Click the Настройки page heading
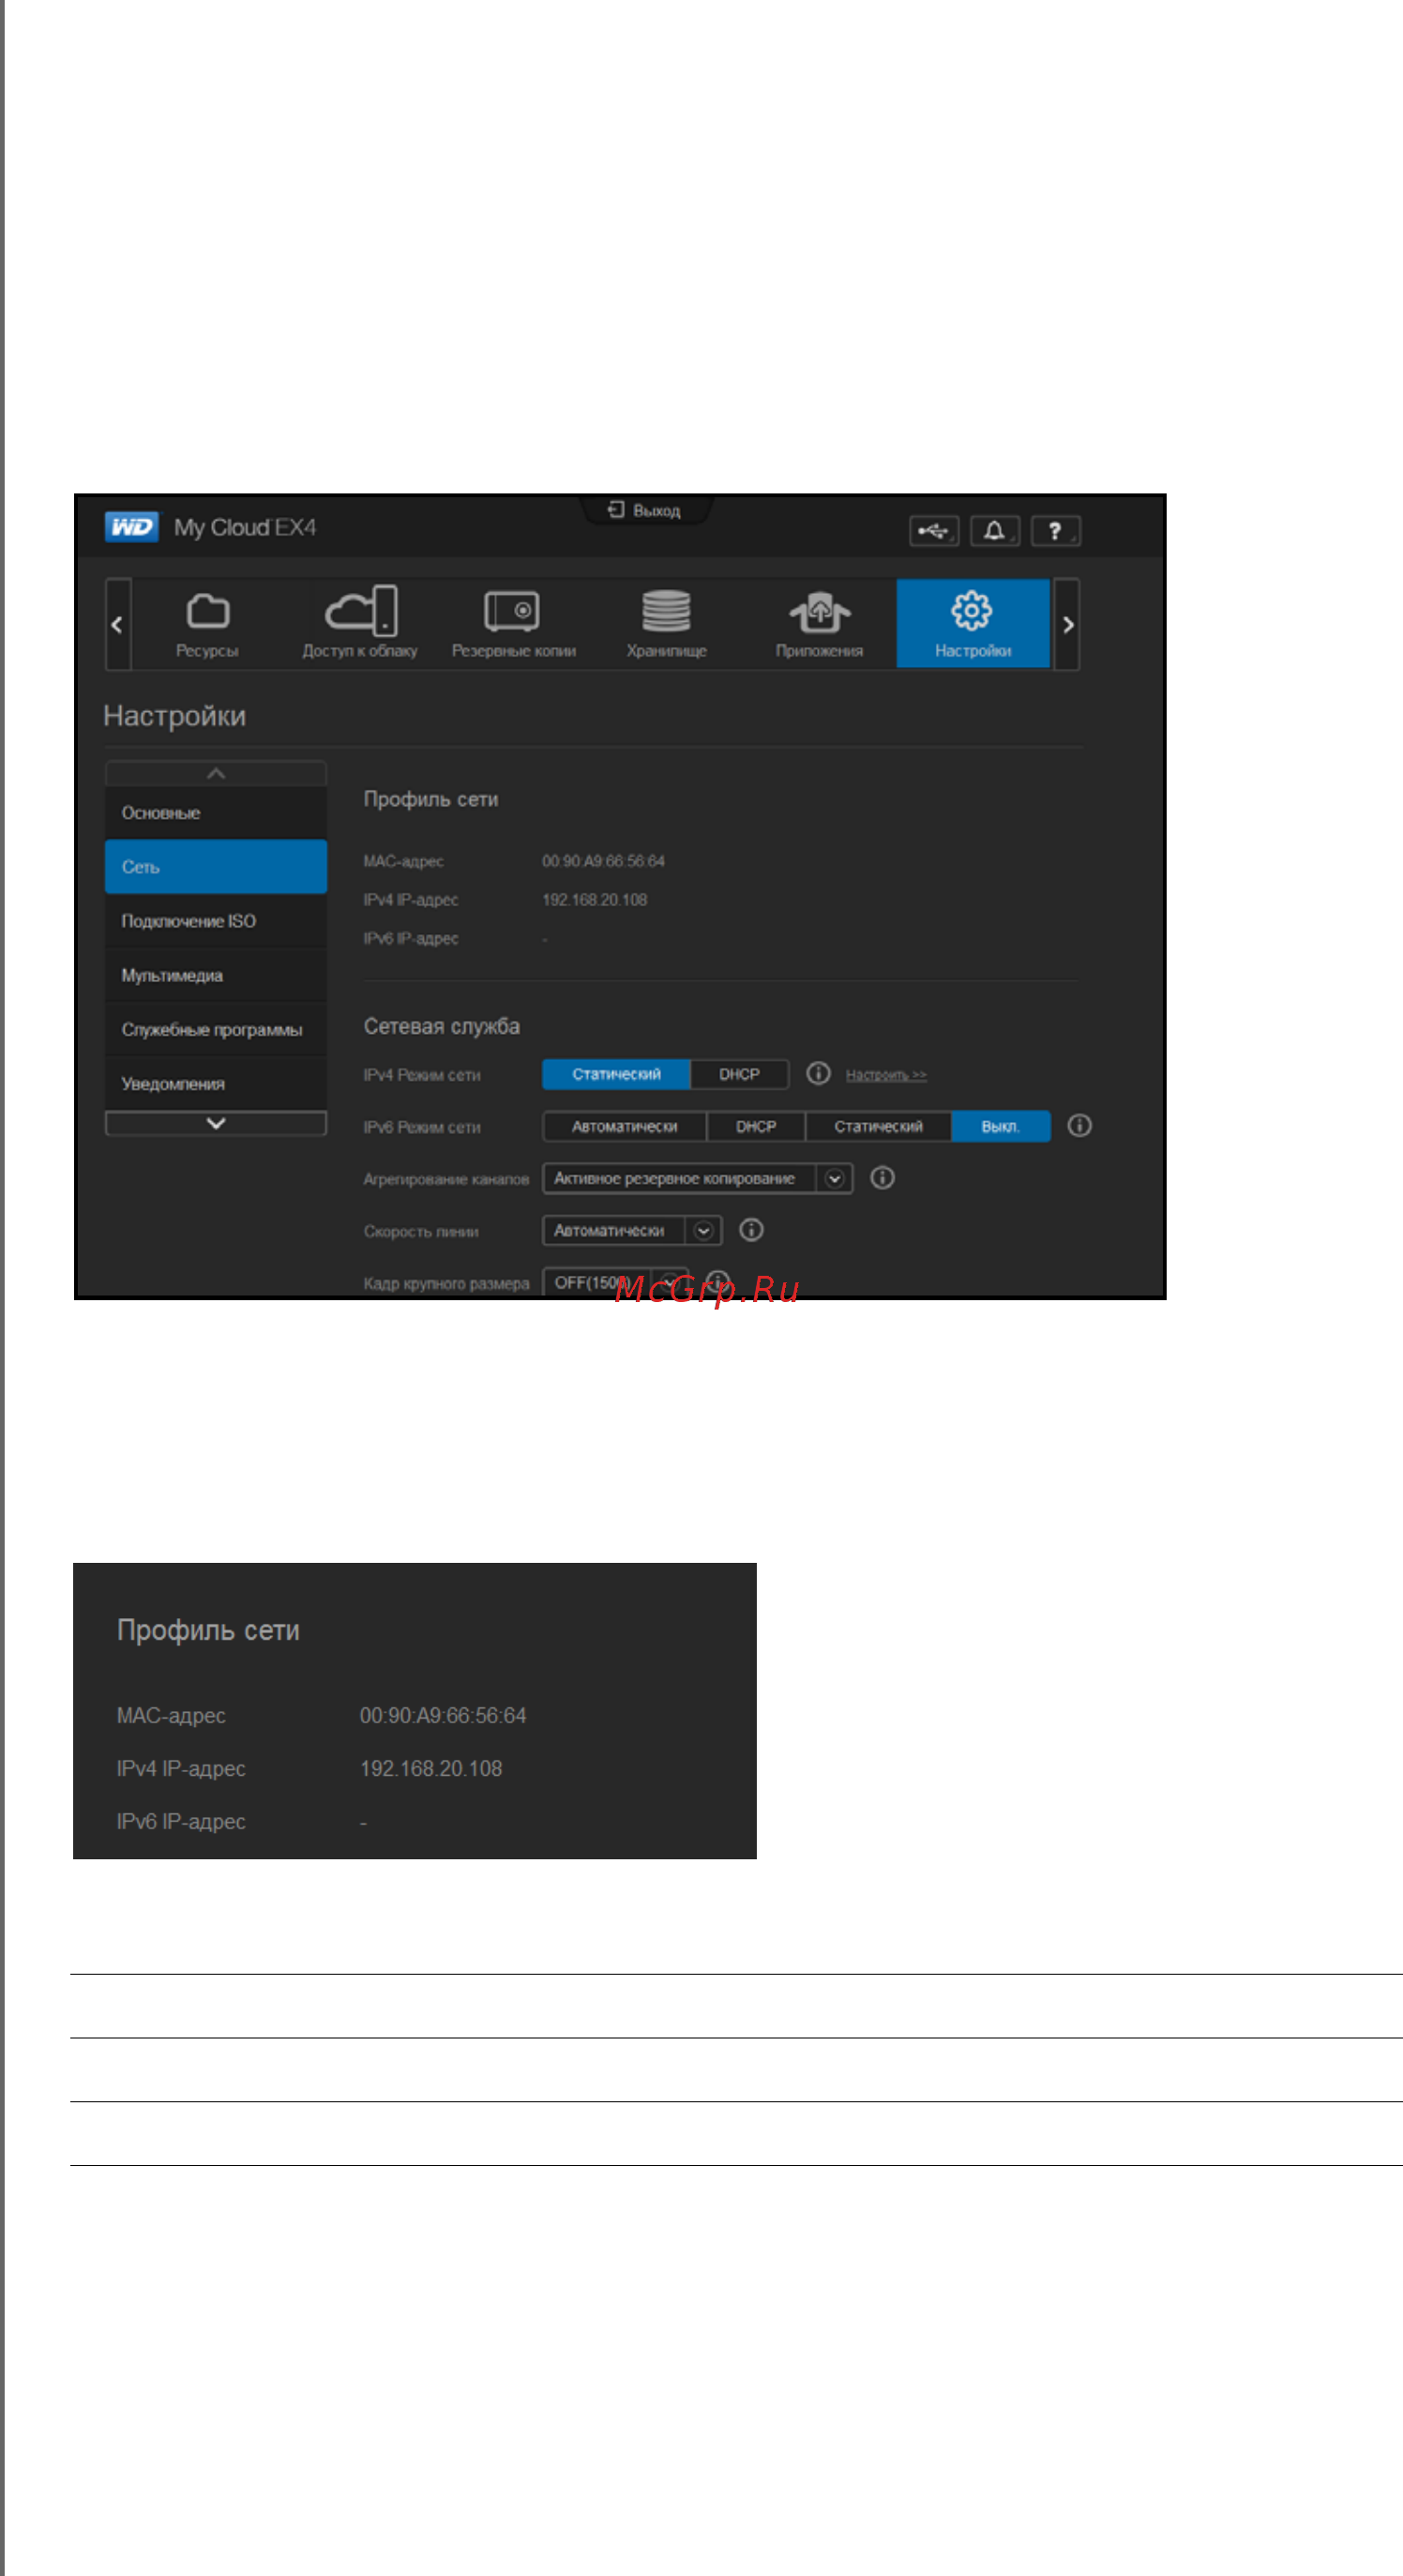Viewport: 1403px width, 2576px height. [x=174, y=716]
